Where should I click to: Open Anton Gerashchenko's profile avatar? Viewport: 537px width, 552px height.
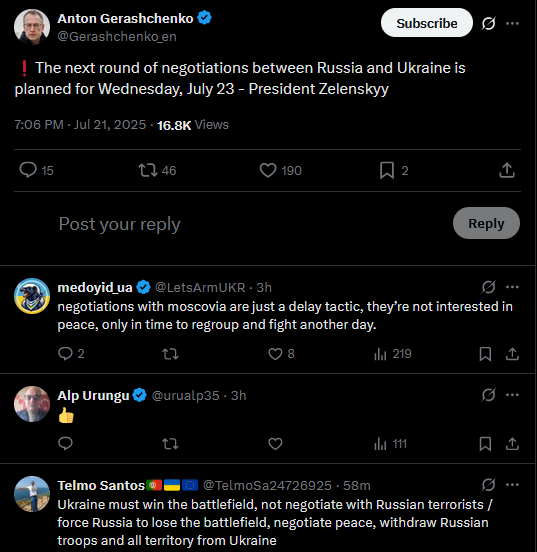[x=32, y=27]
